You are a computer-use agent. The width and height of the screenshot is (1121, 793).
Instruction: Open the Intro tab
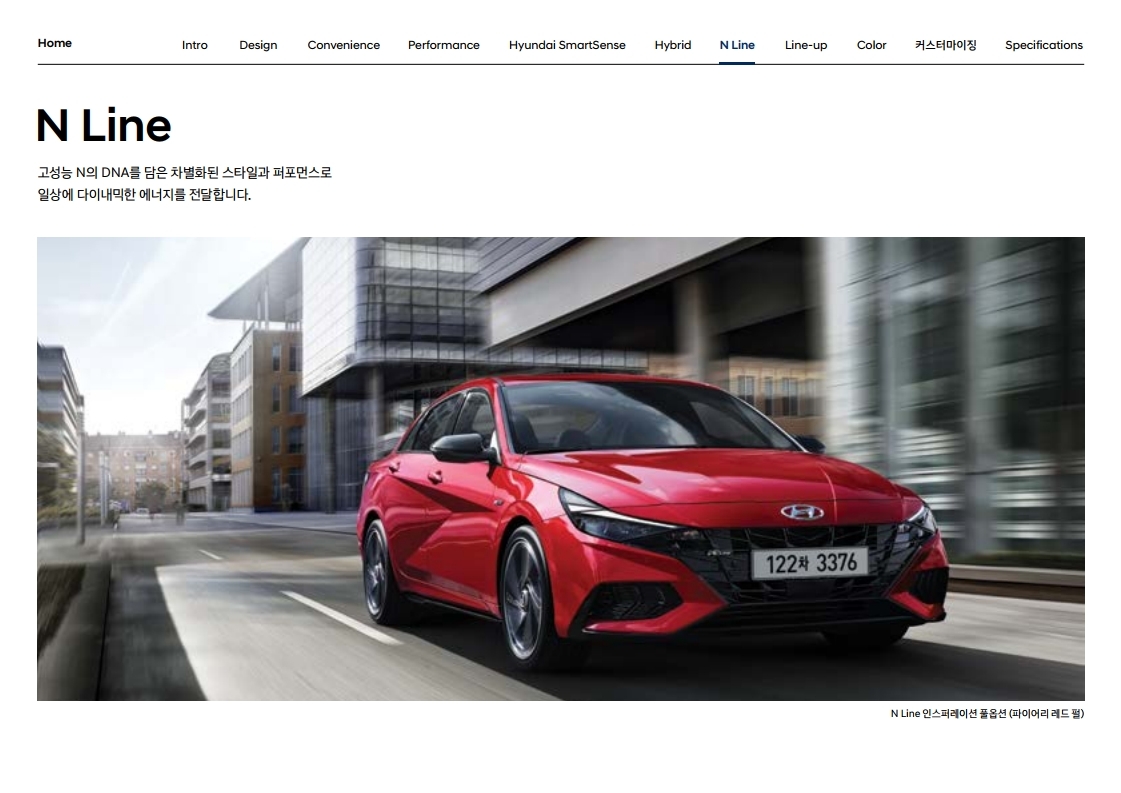[194, 45]
